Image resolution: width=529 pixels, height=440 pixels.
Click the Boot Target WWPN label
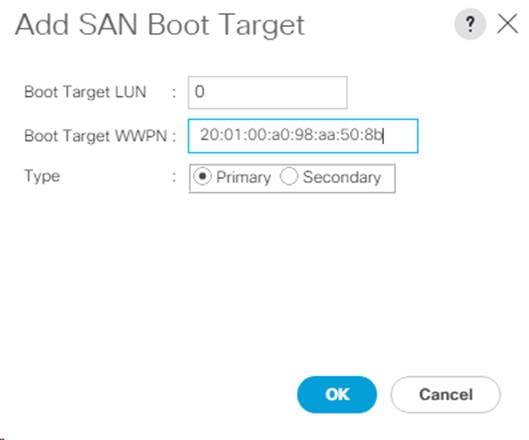coord(96,136)
